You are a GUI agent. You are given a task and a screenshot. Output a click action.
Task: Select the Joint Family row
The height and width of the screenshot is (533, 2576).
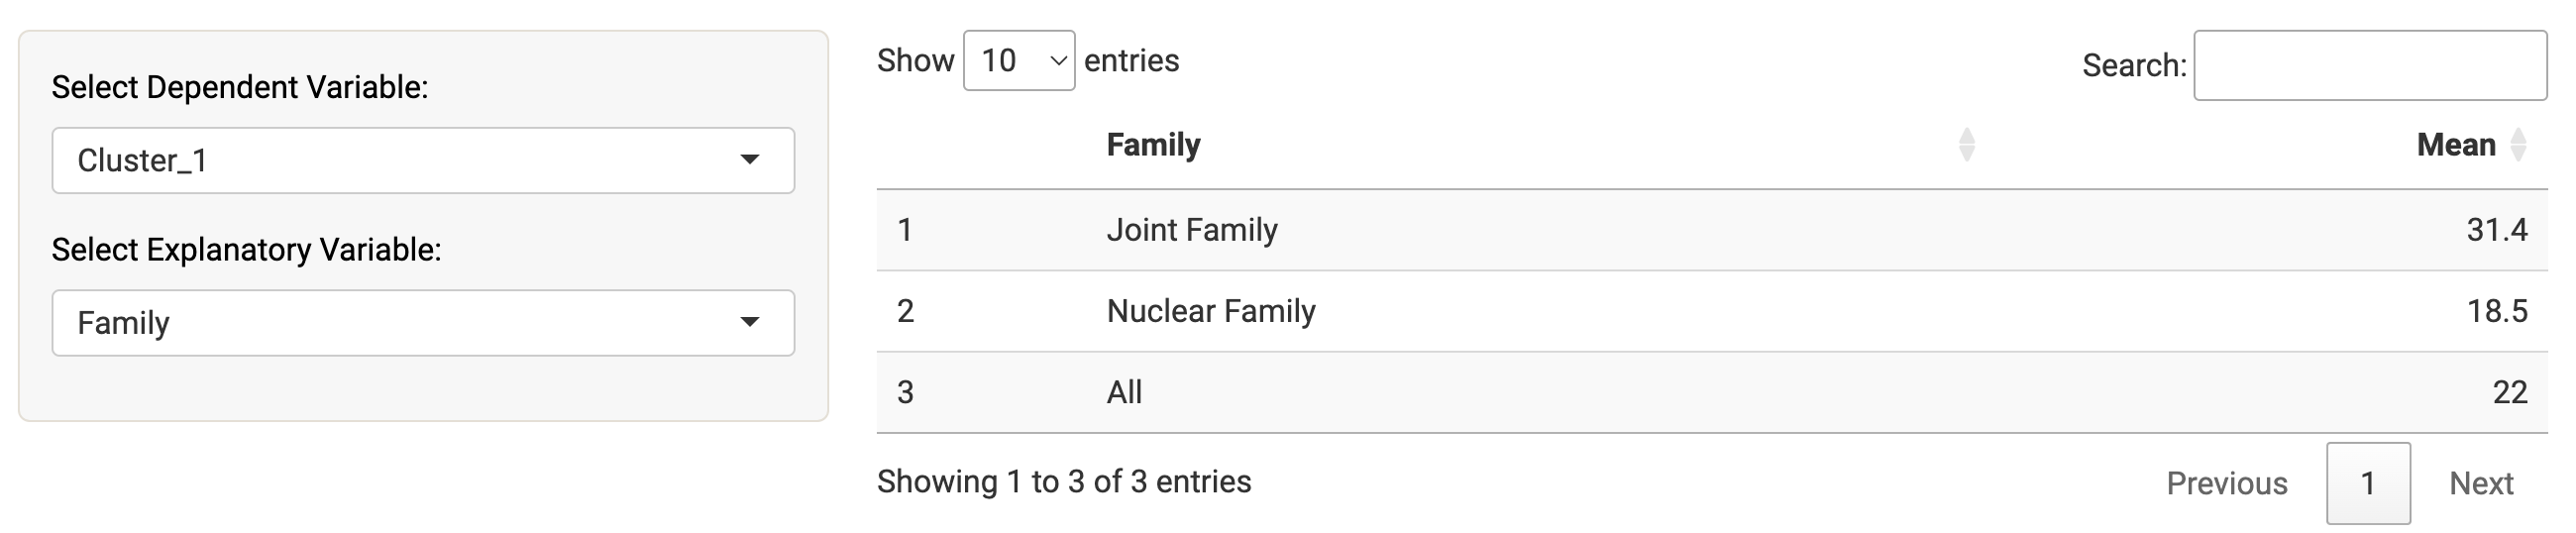click(1712, 230)
